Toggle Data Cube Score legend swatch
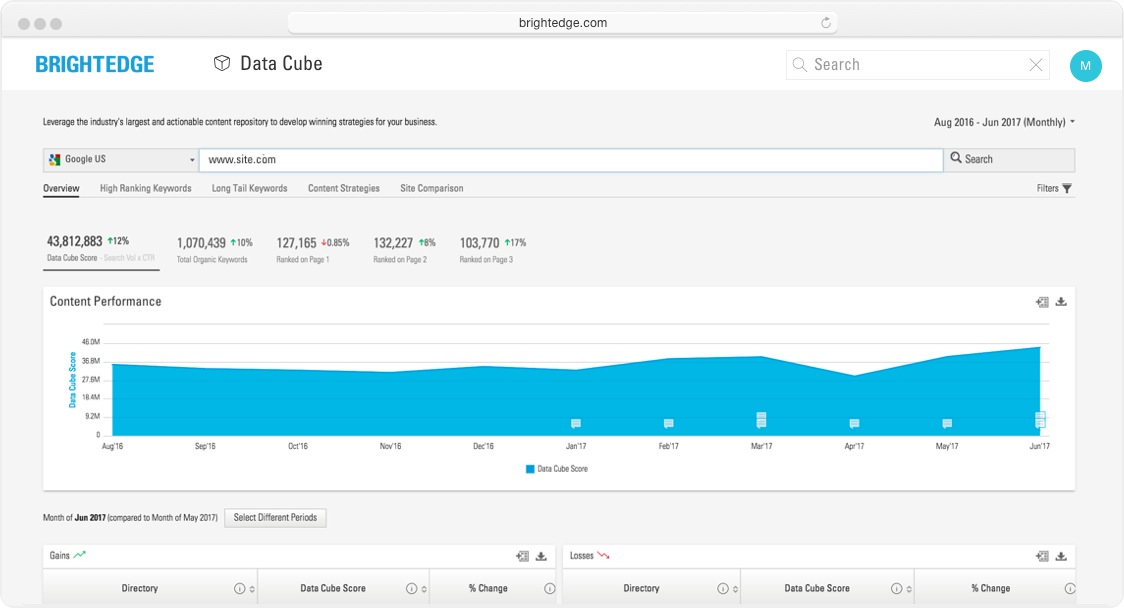 tap(530, 469)
